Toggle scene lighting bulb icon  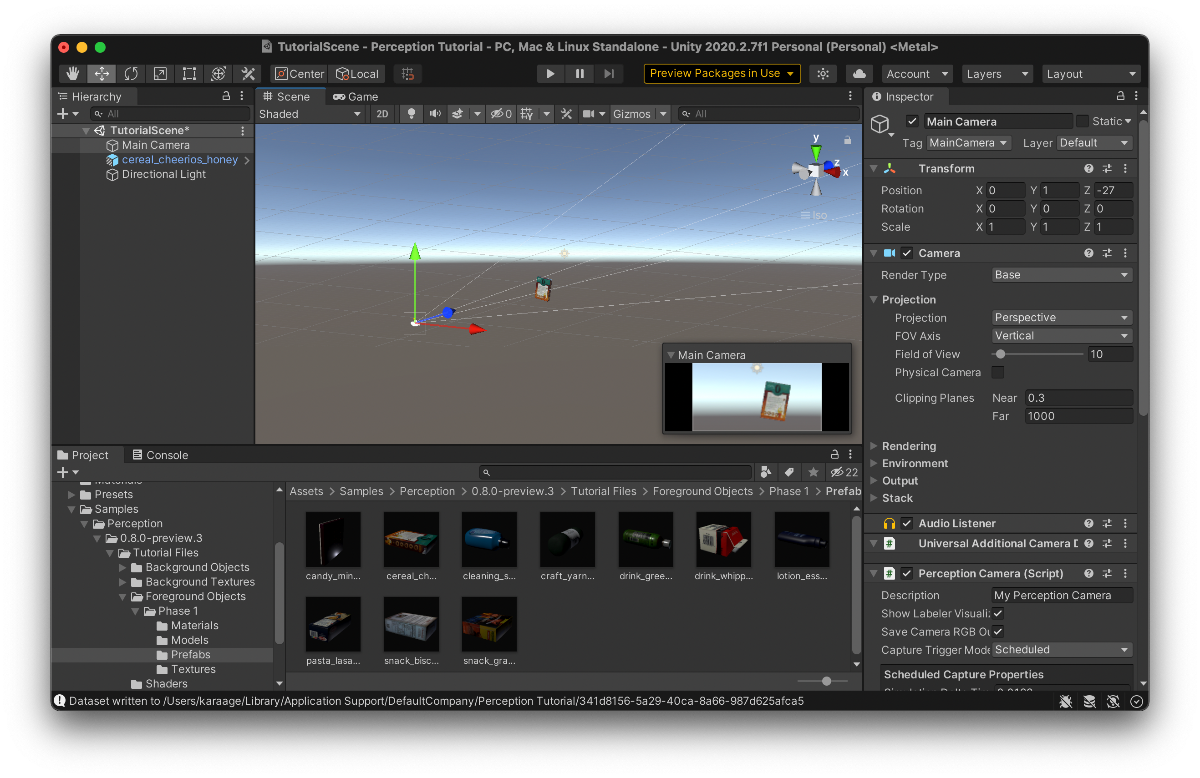[x=410, y=114]
